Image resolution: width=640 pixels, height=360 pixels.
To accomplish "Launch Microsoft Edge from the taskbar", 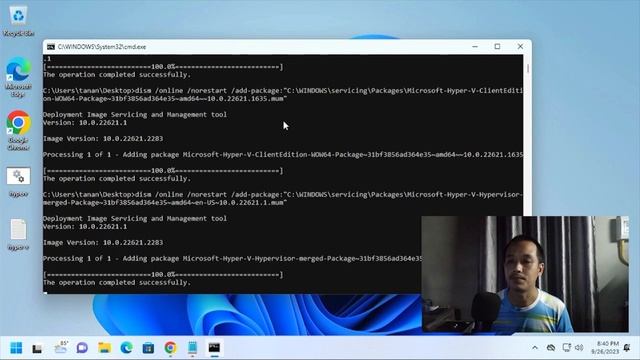I will [127, 348].
